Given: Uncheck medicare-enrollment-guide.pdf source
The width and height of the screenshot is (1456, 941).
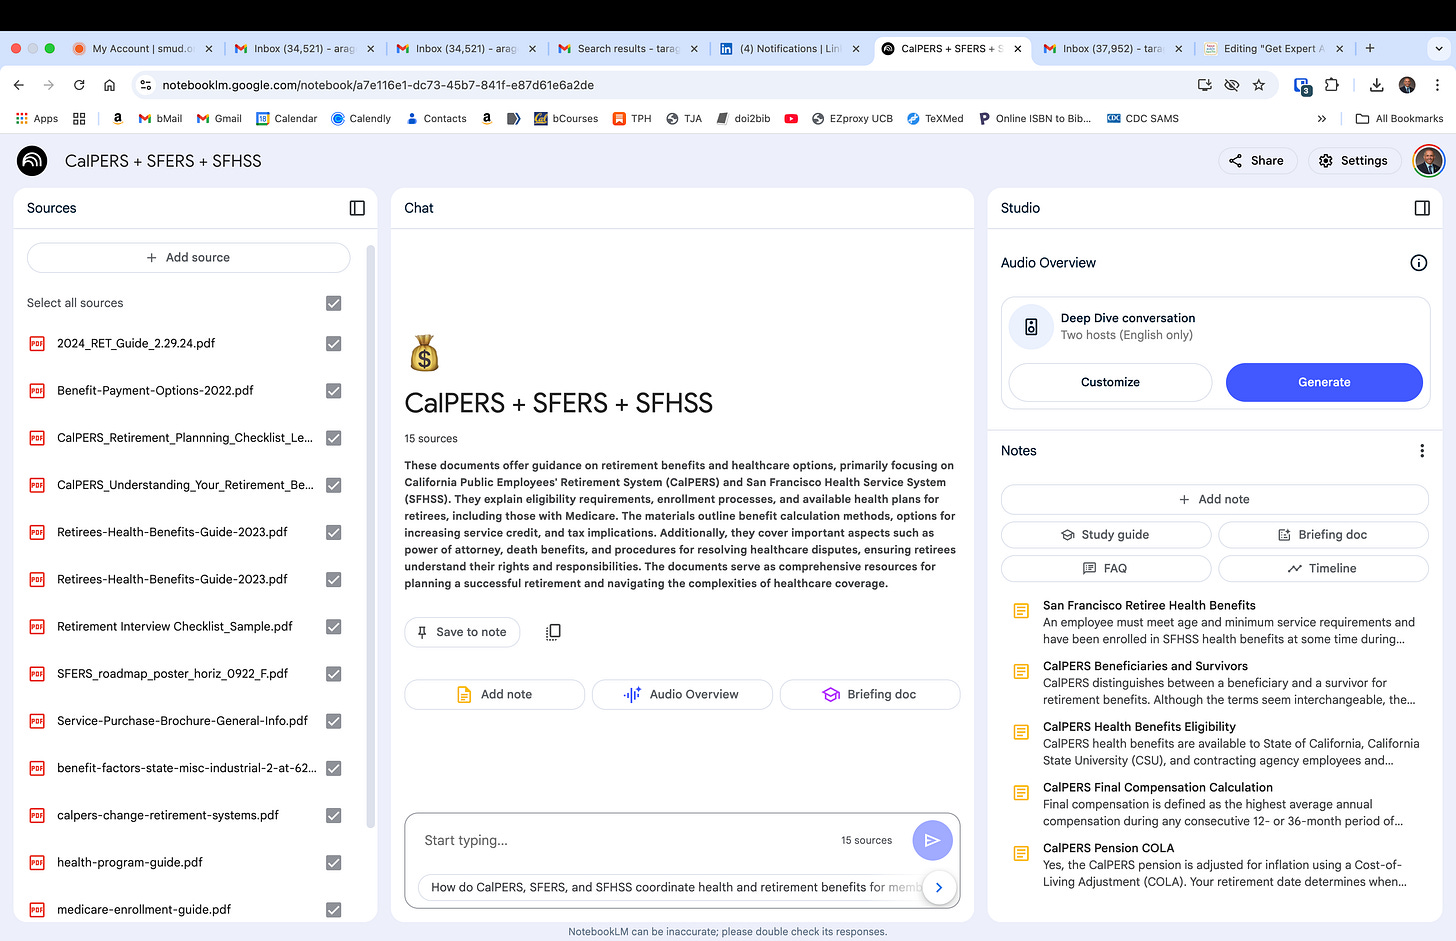Looking at the screenshot, I should point(334,910).
